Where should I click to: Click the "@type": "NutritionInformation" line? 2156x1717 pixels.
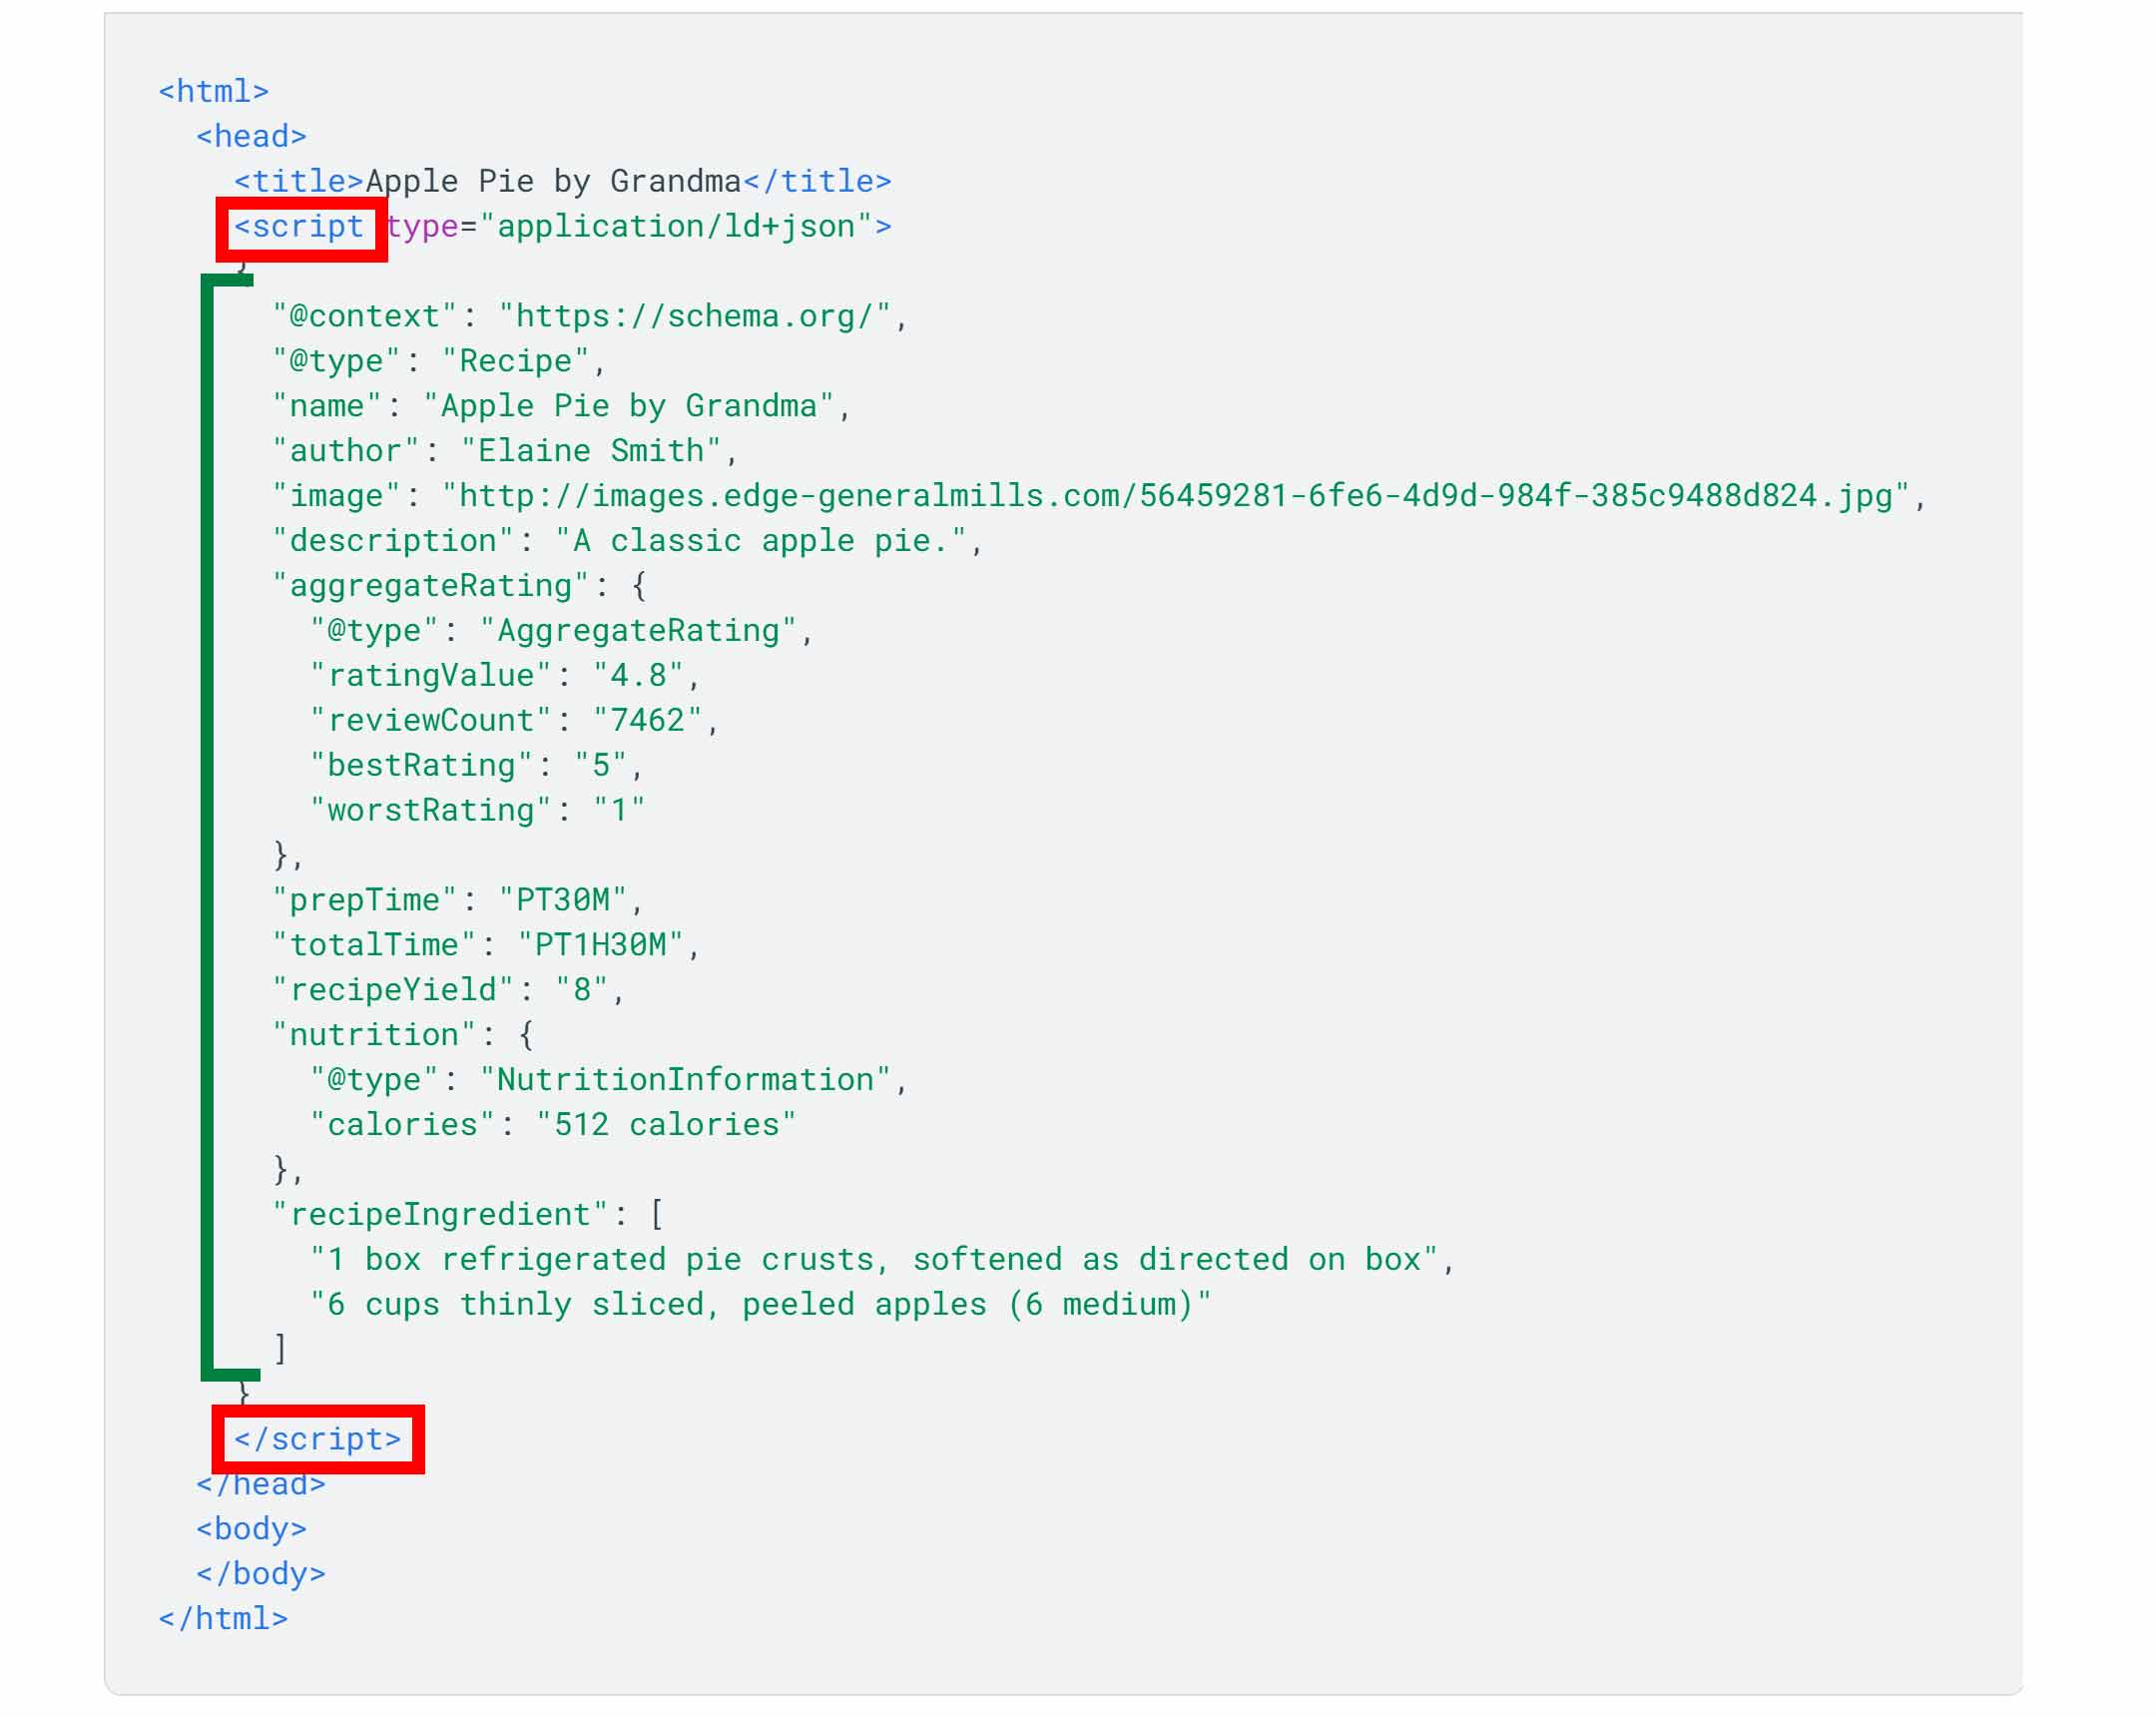[609, 1082]
